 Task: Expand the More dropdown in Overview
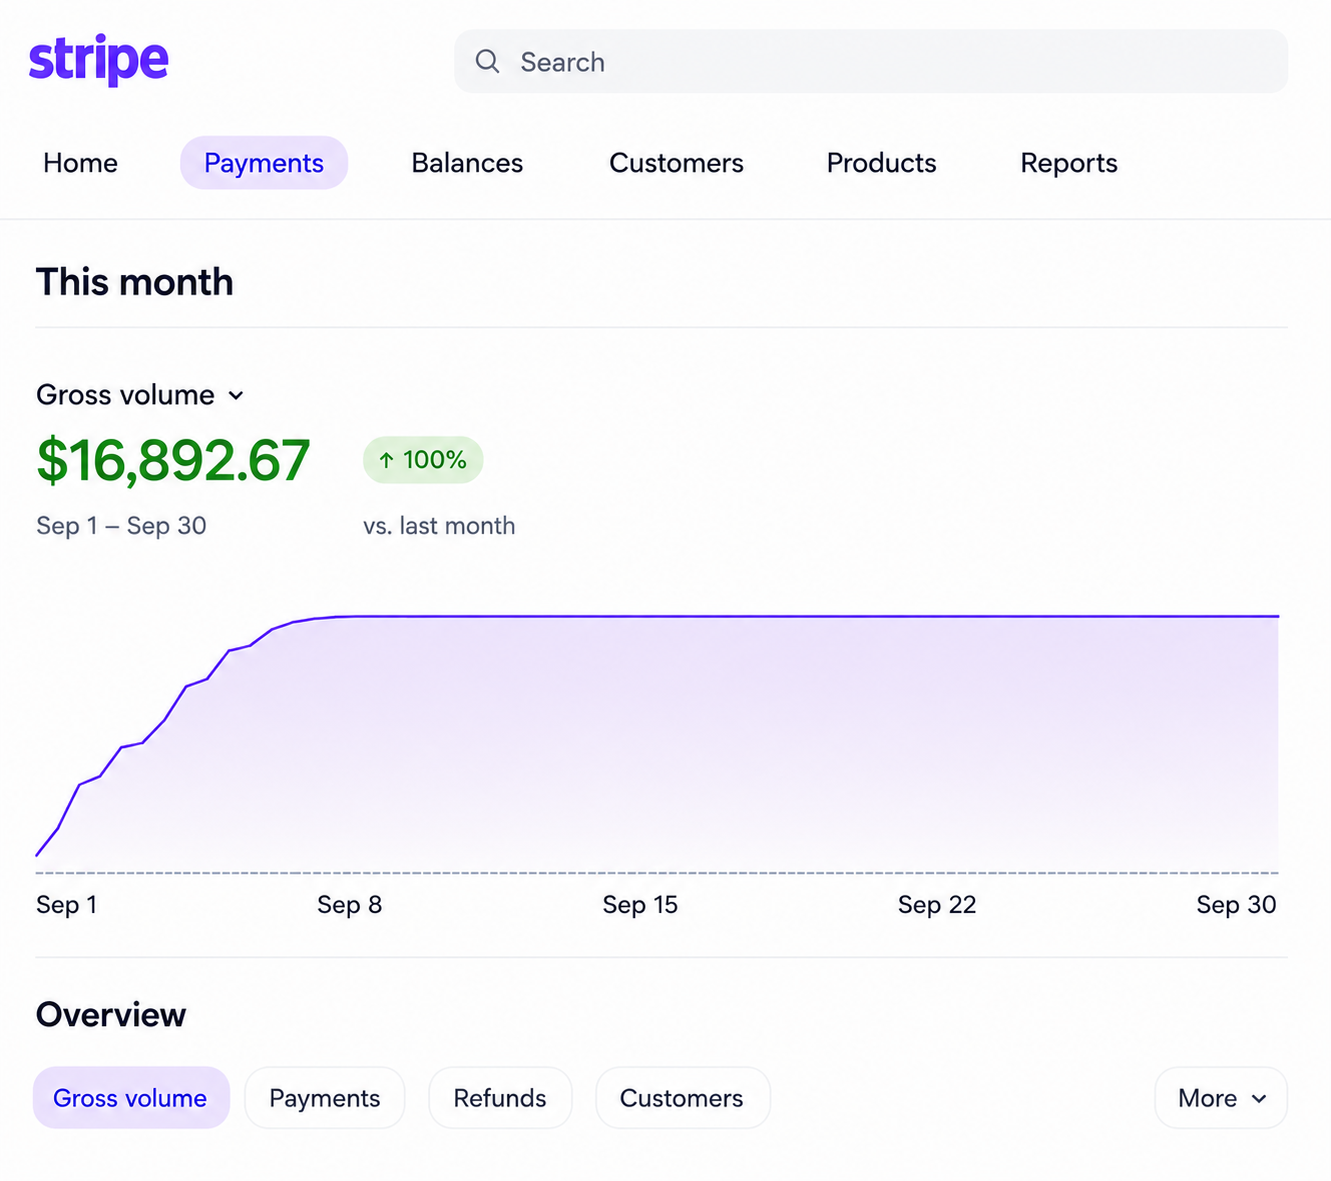[x=1221, y=1098]
